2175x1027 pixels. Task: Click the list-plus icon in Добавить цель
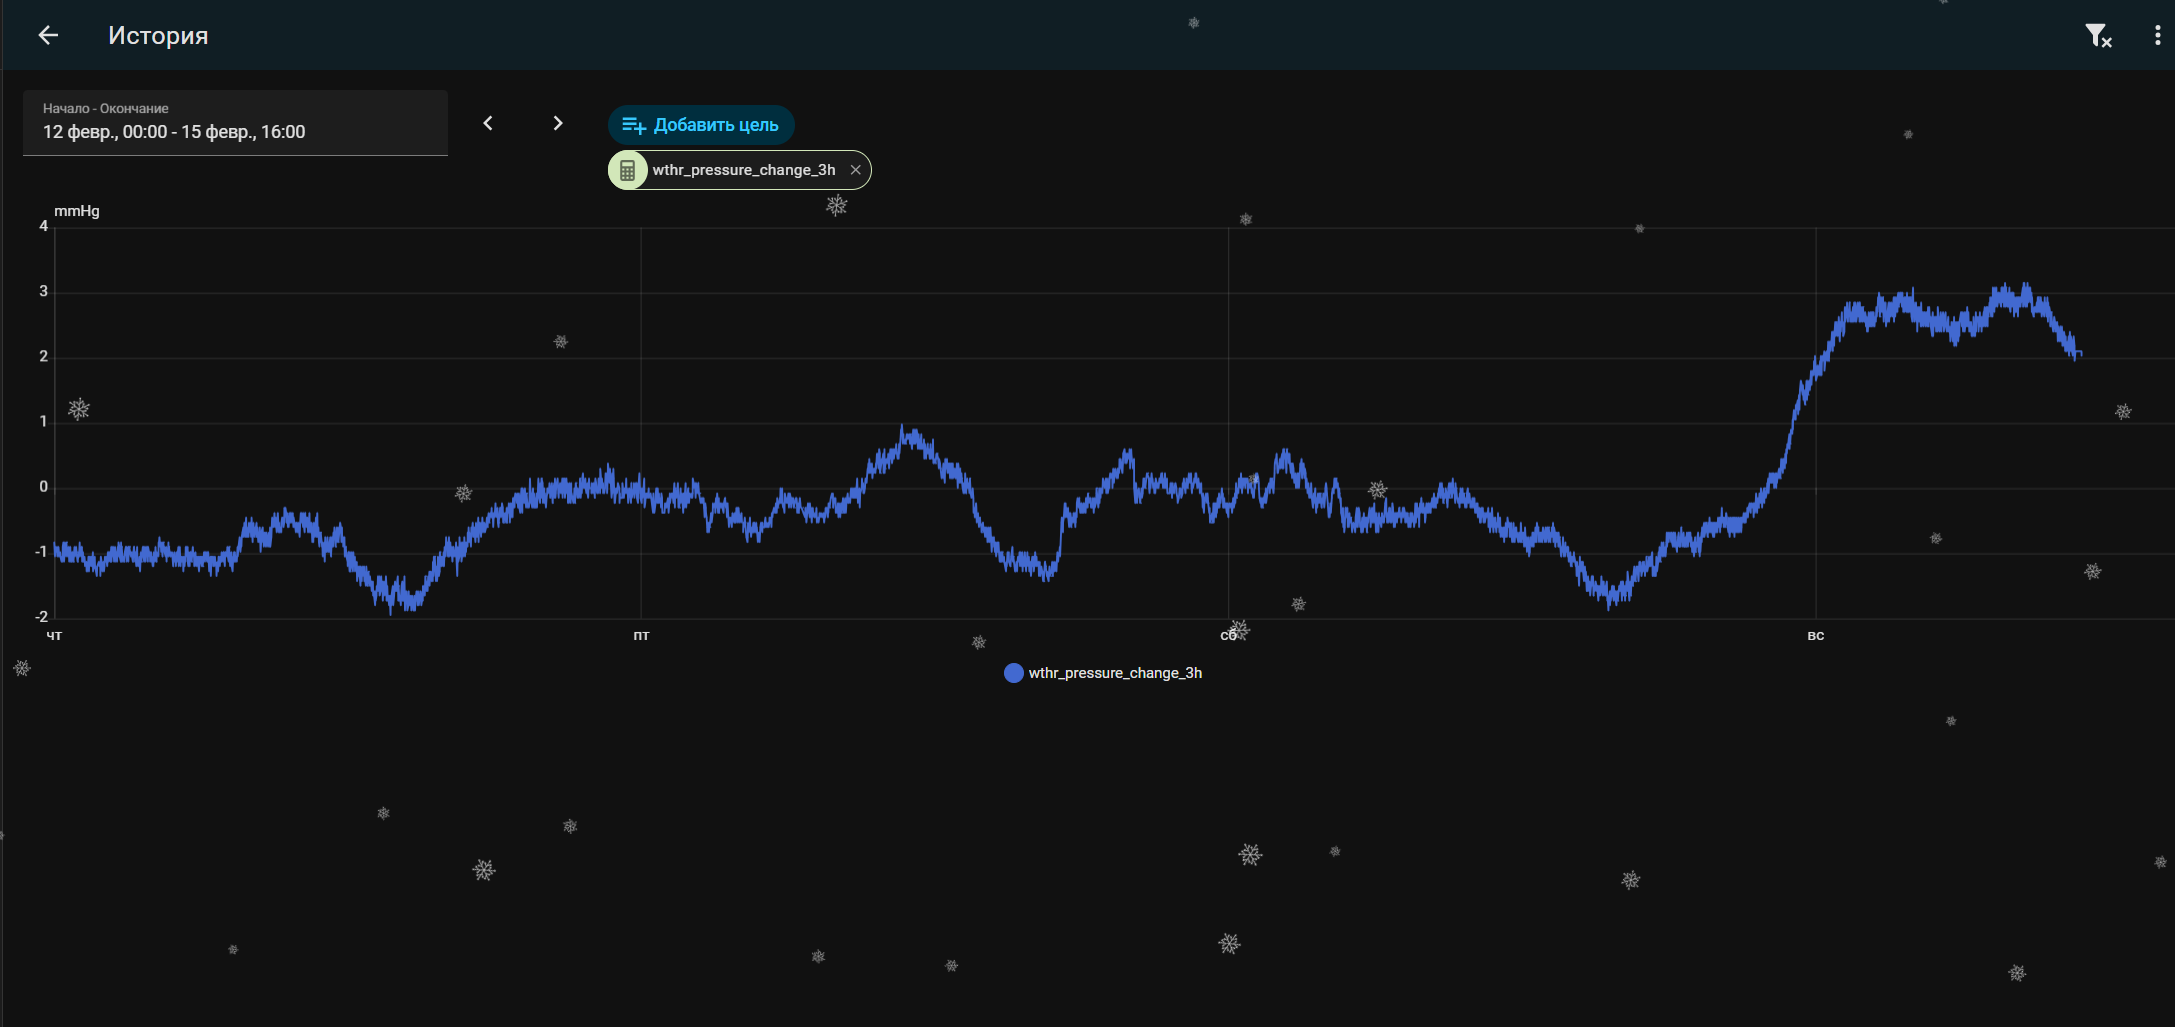click(x=633, y=125)
